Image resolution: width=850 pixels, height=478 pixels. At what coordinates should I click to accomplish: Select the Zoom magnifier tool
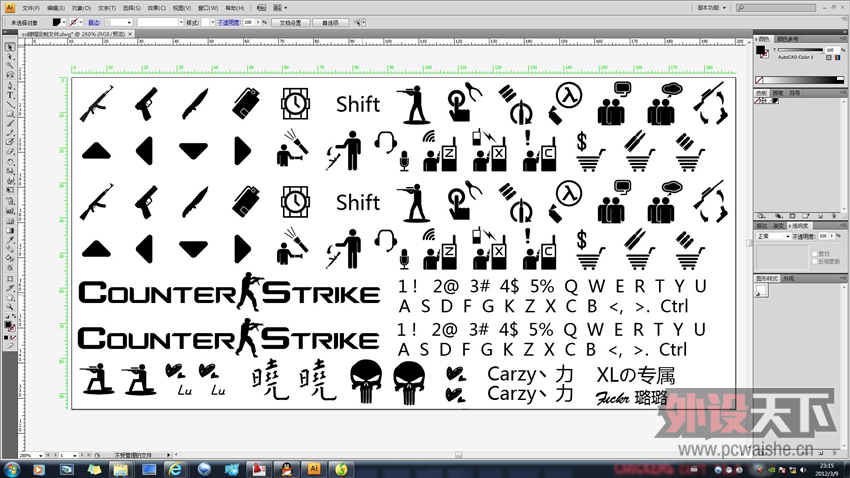pyautogui.click(x=10, y=309)
